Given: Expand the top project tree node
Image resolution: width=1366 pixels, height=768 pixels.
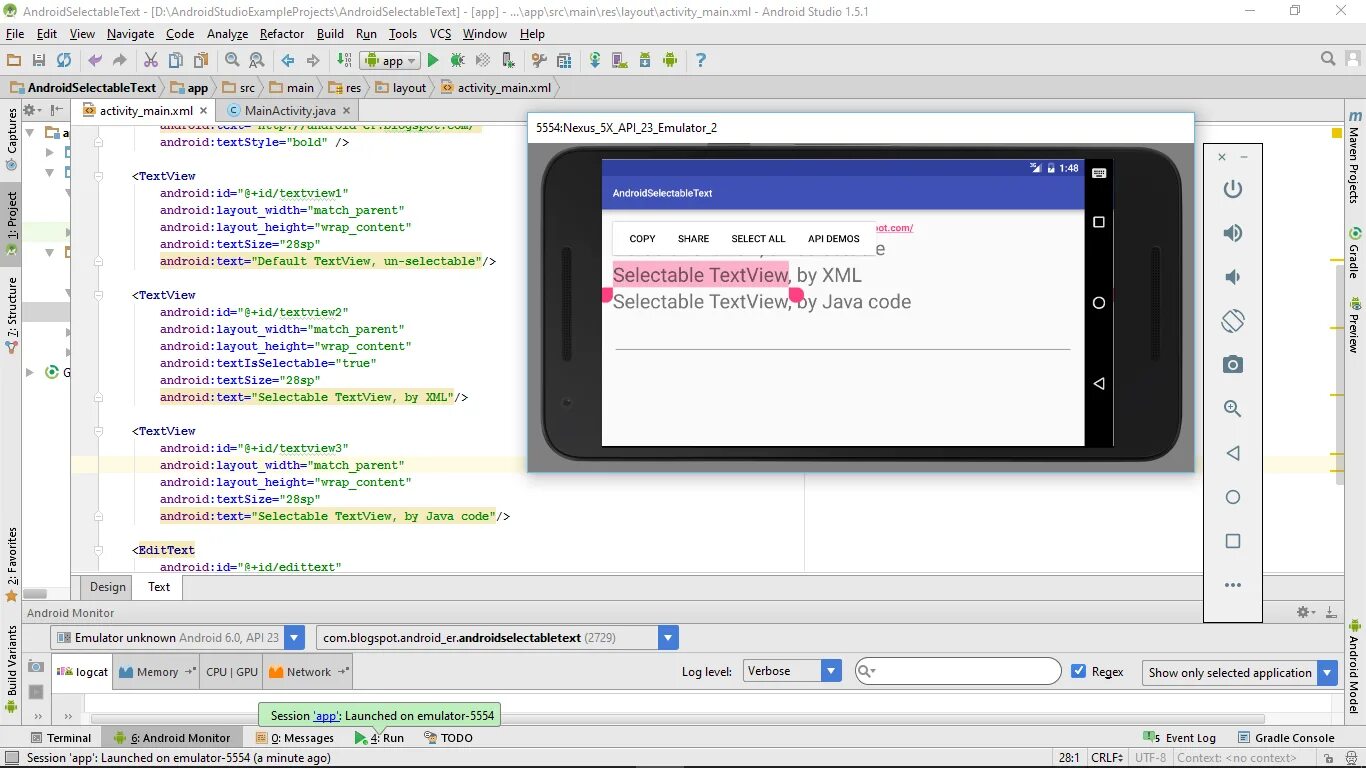Looking at the screenshot, I should [x=30, y=133].
